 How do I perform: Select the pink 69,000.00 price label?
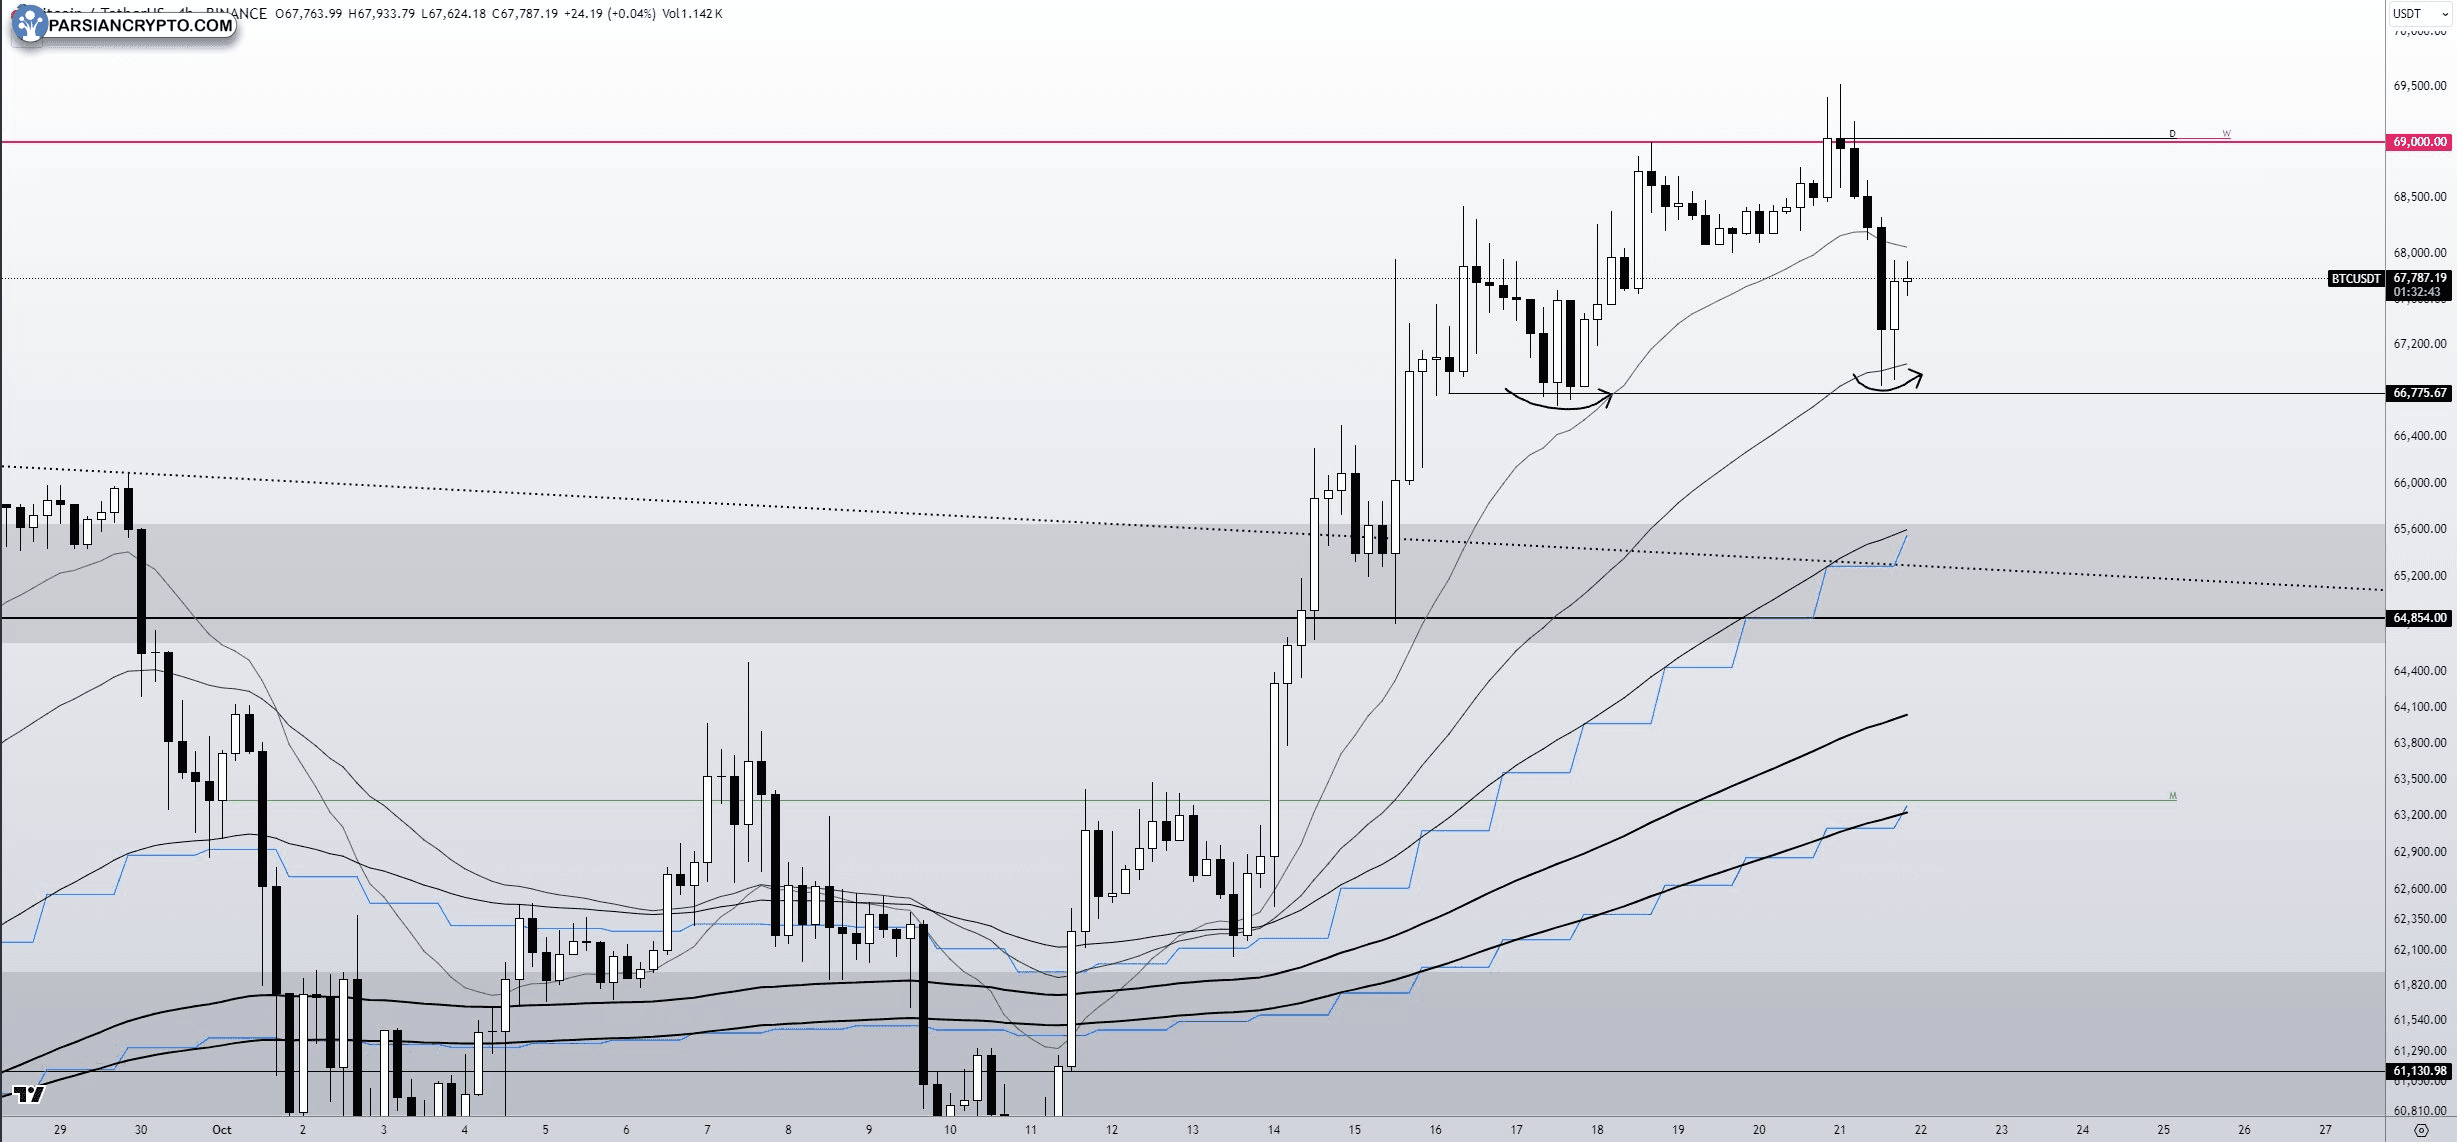click(2420, 142)
